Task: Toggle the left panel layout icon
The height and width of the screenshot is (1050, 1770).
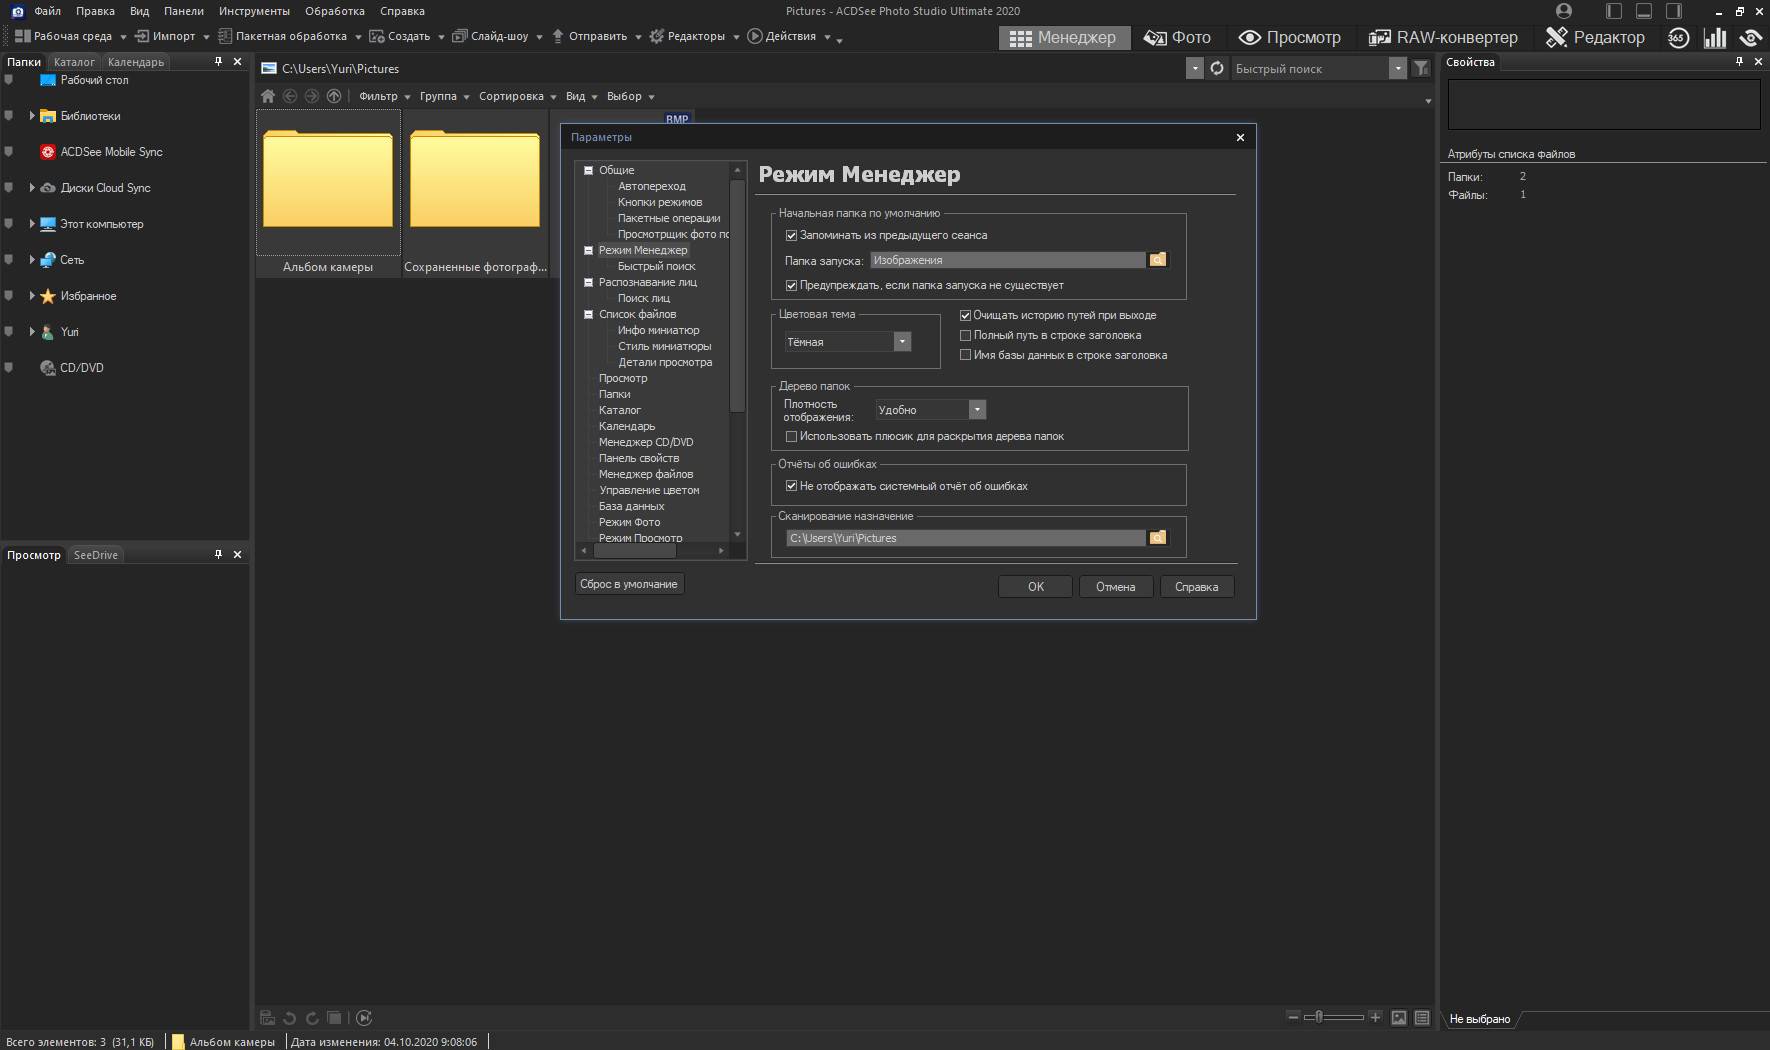Action: coord(1613,11)
